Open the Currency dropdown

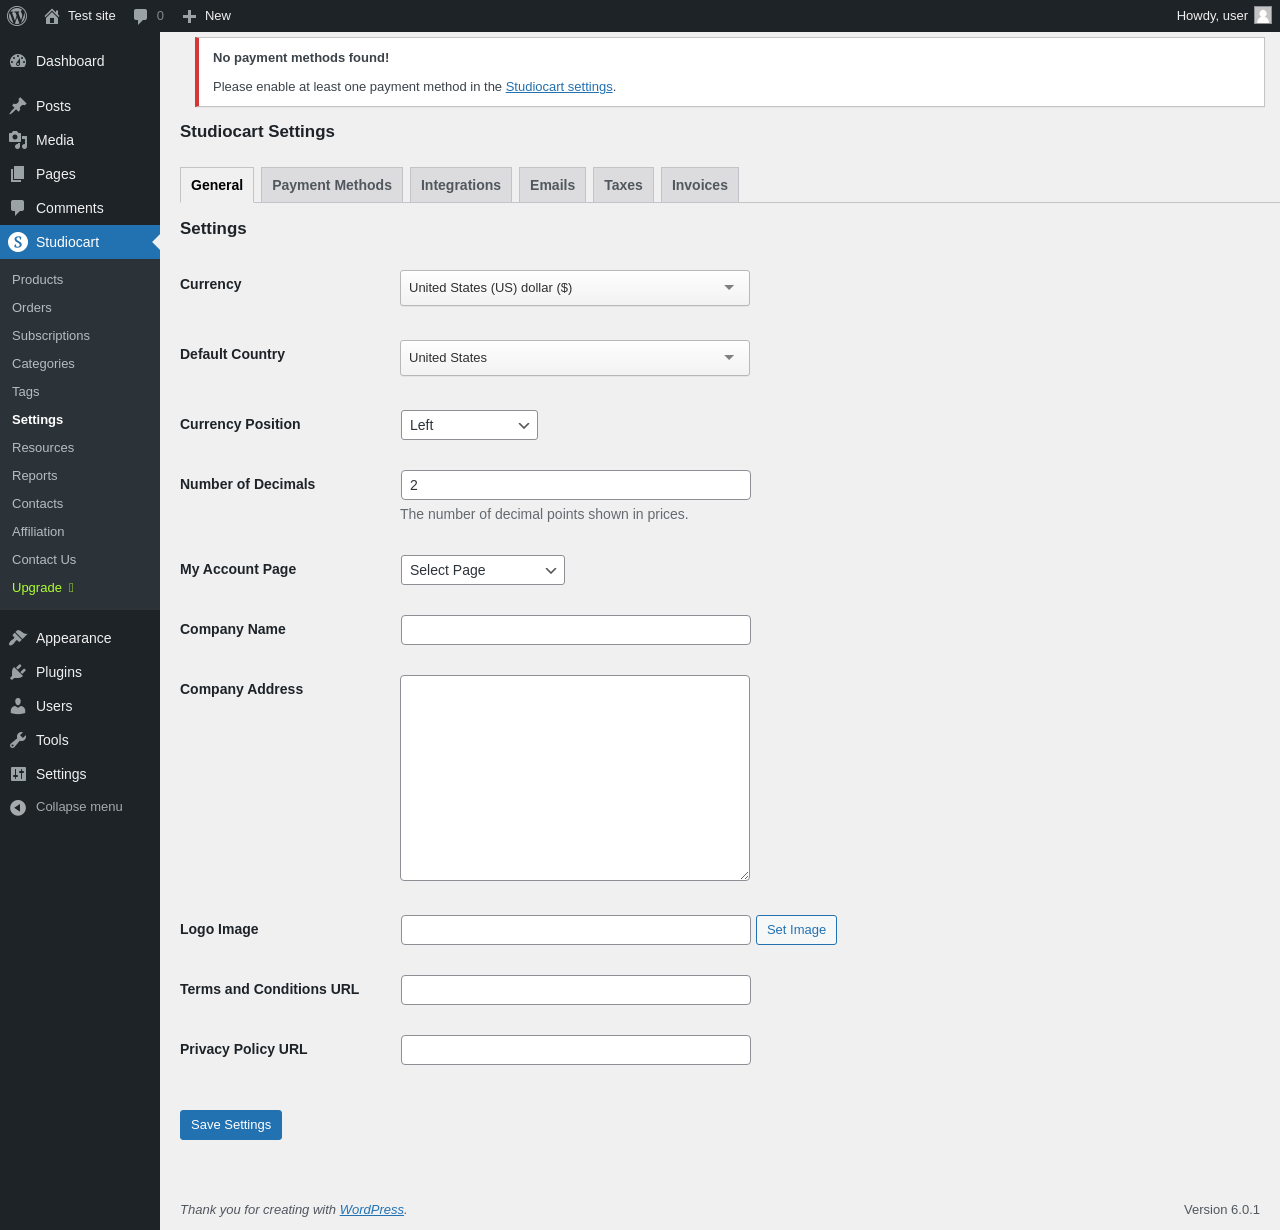click(x=575, y=288)
